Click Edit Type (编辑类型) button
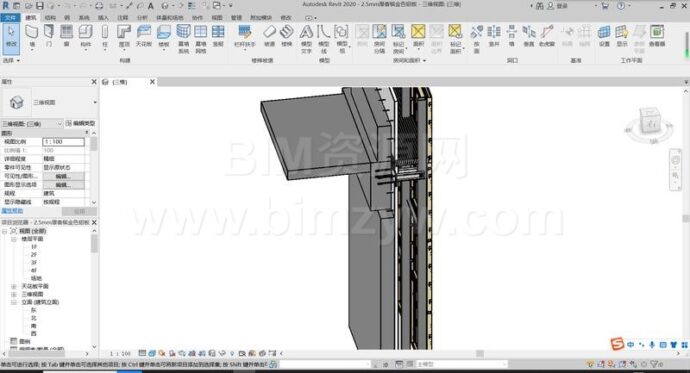 coord(81,124)
